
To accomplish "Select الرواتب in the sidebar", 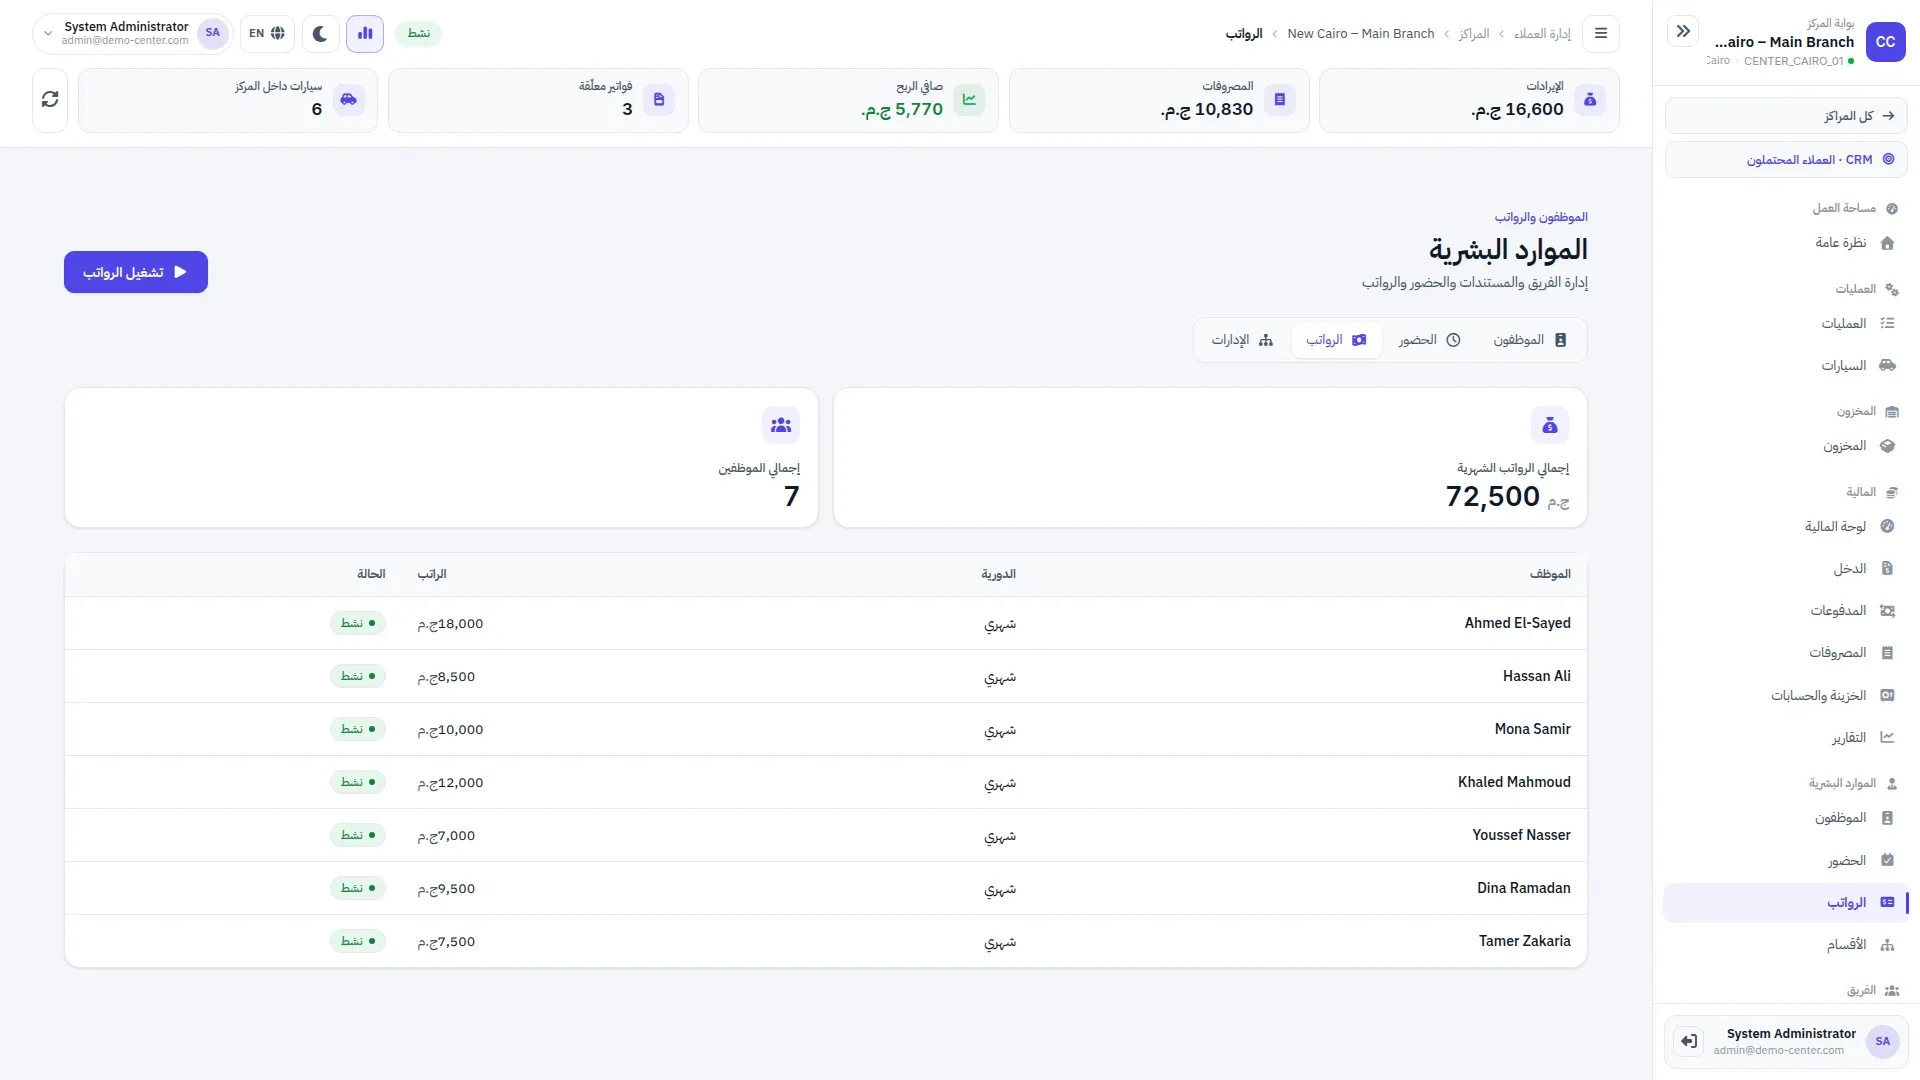I will tap(1786, 903).
